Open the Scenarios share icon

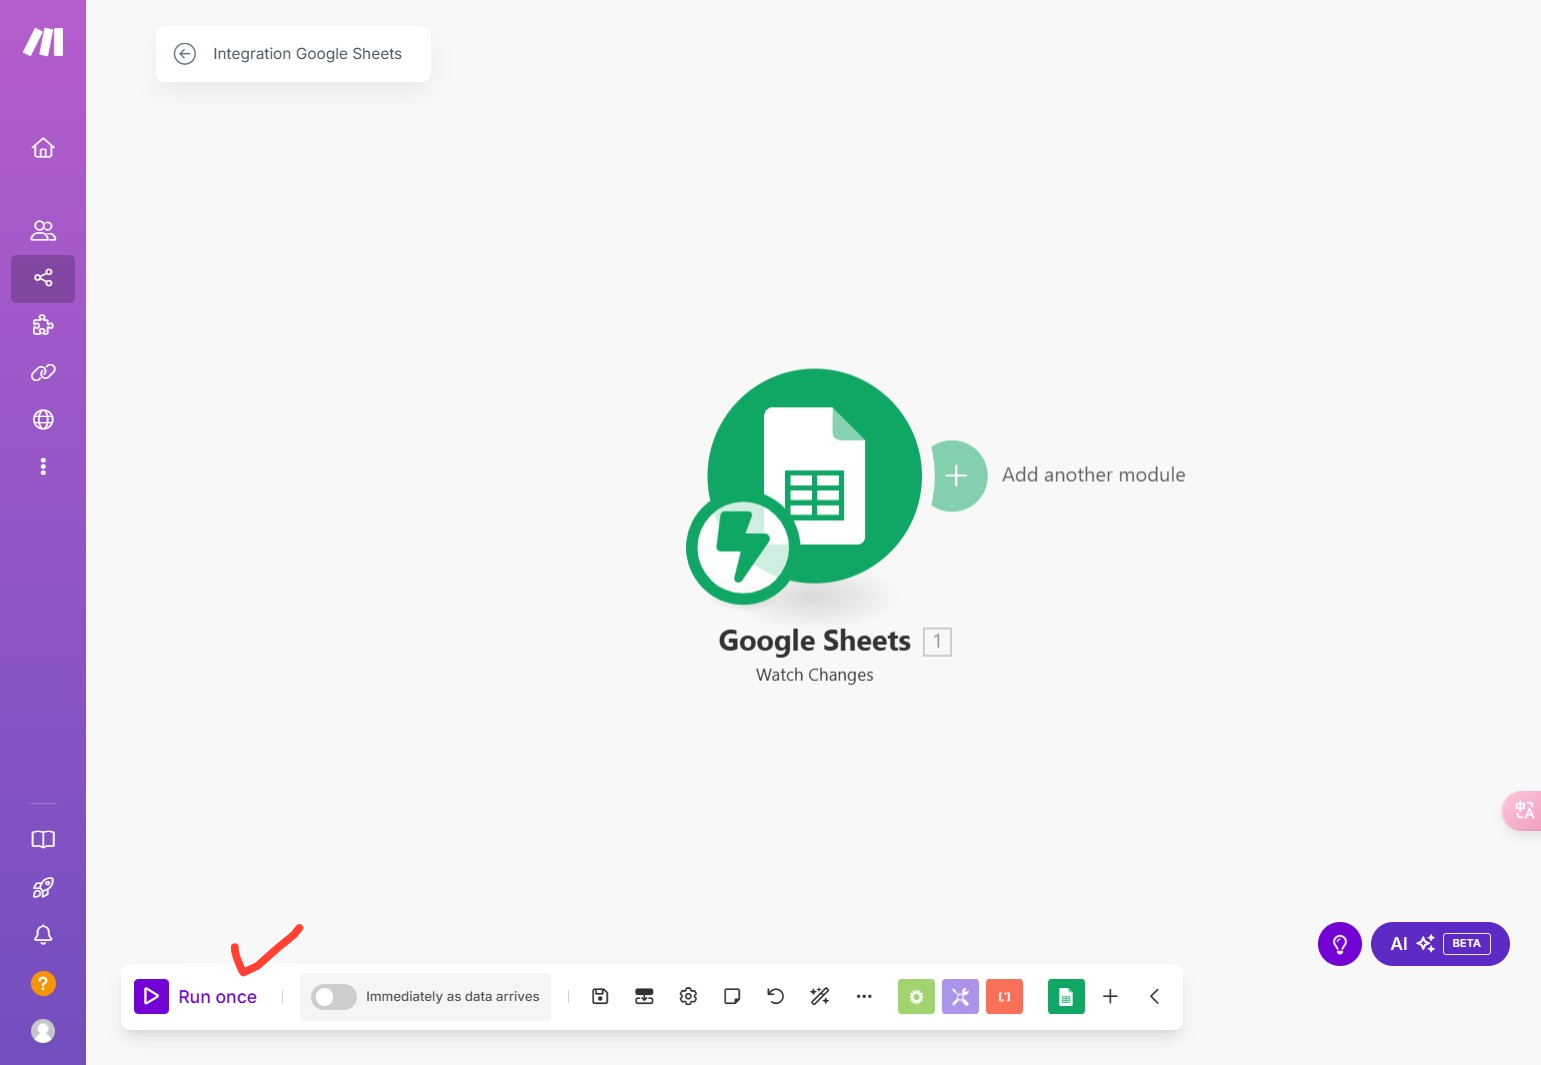[43, 278]
